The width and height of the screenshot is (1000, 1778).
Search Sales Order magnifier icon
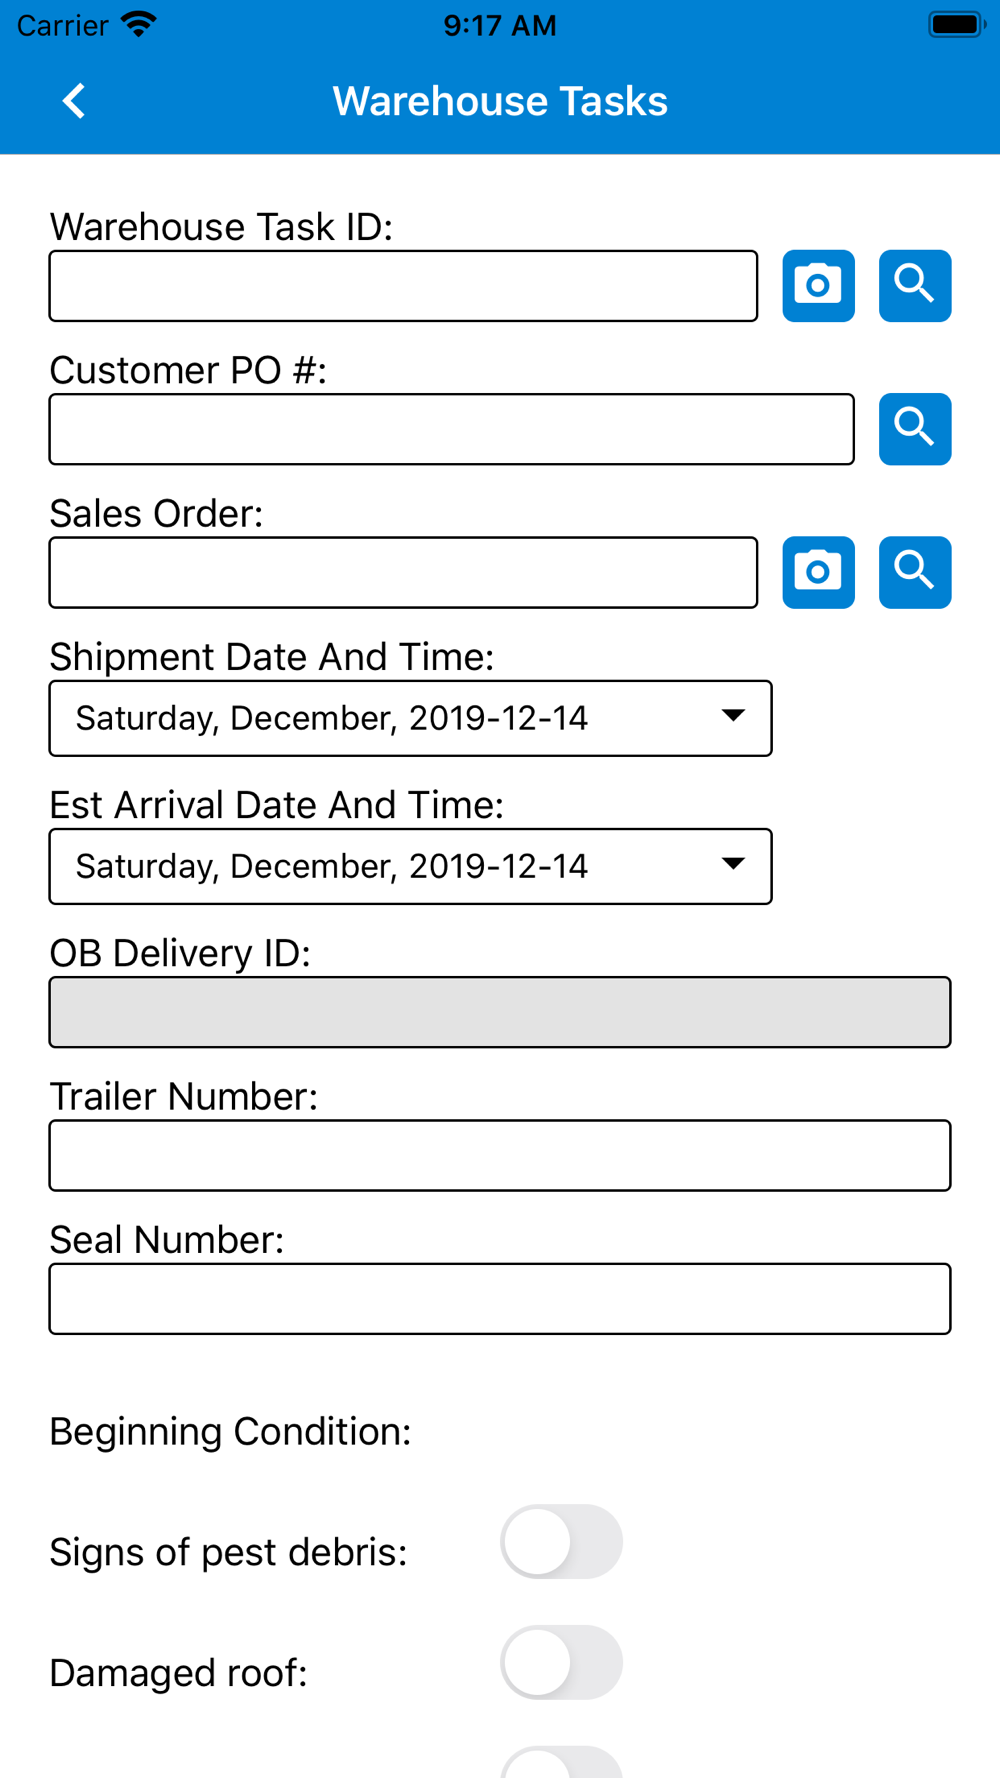pos(914,572)
